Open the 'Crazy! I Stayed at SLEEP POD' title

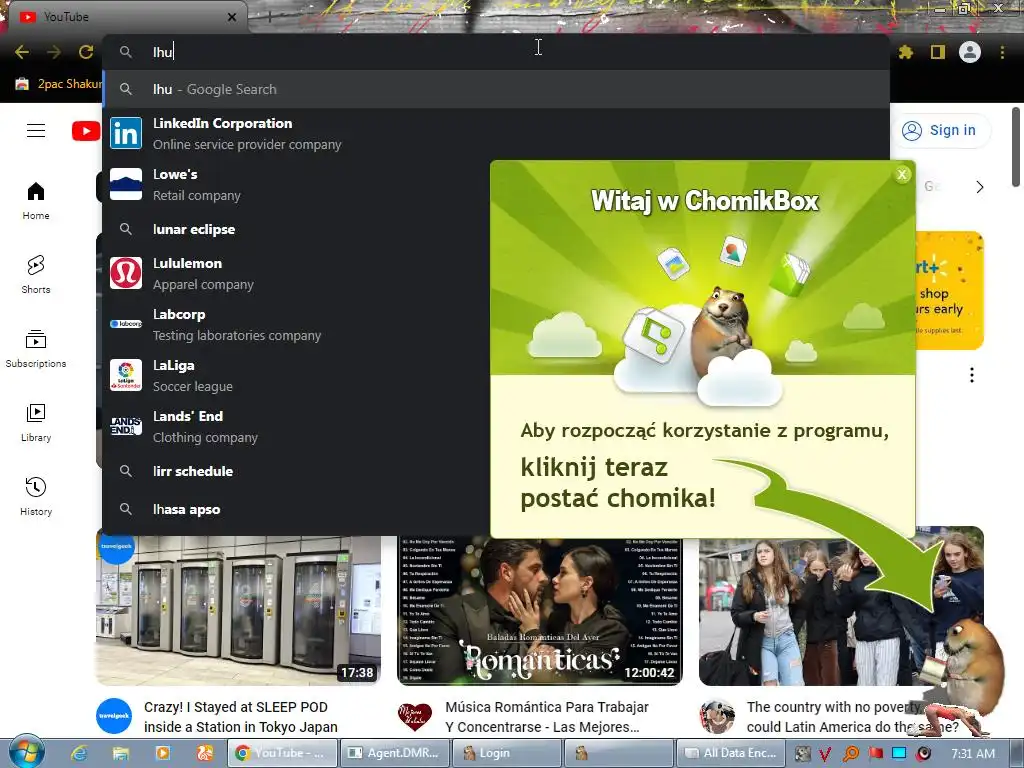(x=240, y=717)
